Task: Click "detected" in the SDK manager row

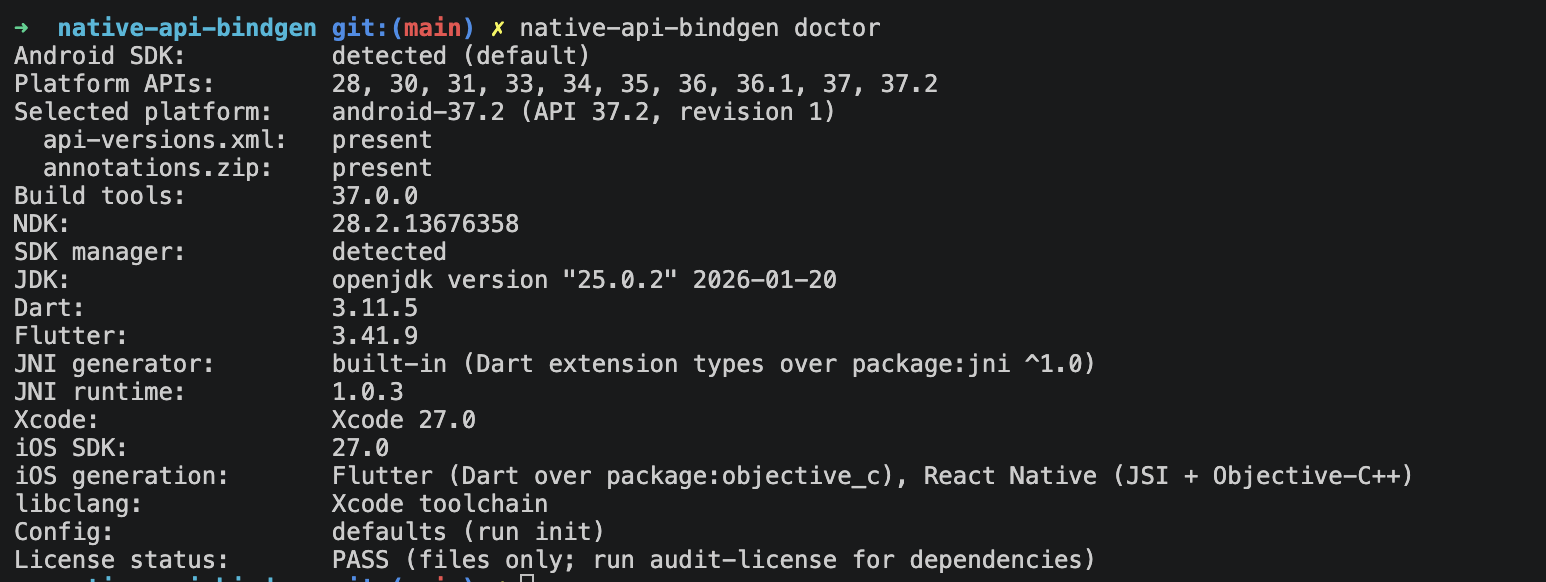Action: tap(389, 252)
